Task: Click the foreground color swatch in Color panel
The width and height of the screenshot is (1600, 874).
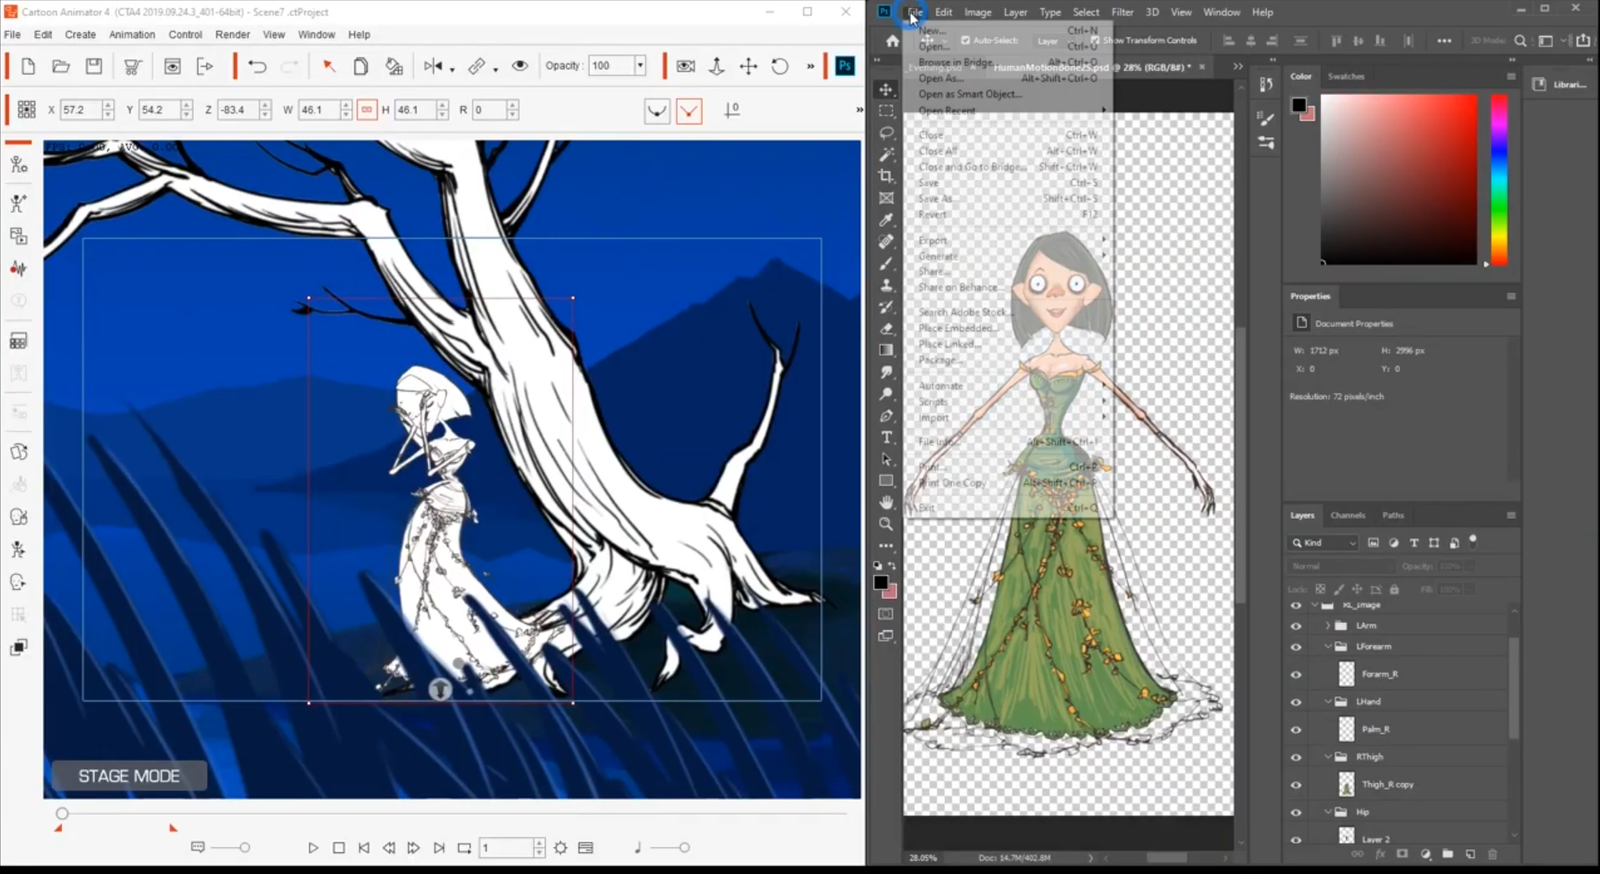Action: [1299, 105]
